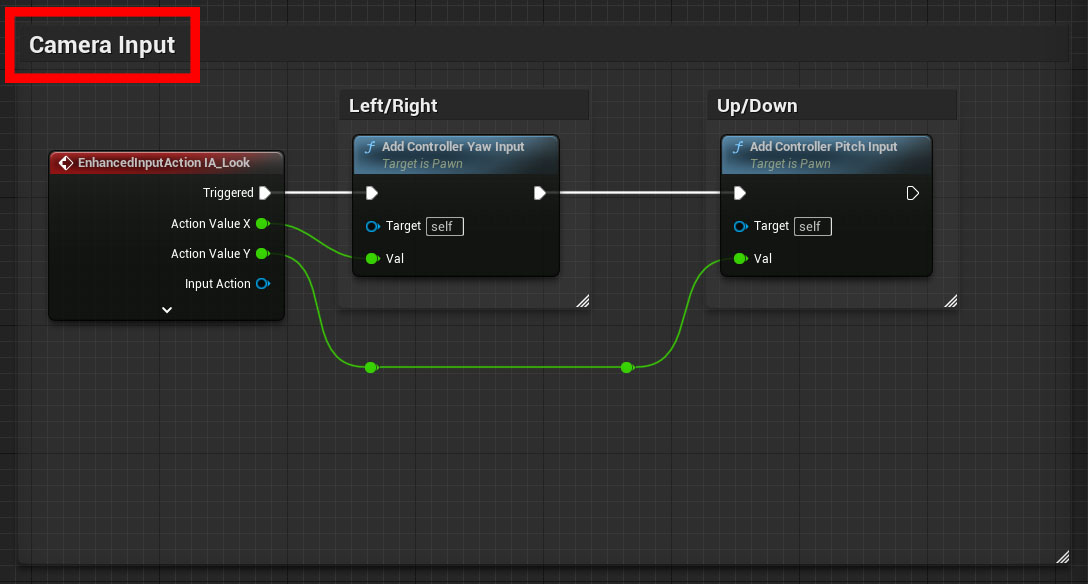This screenshot has width=1088, height=584.
Task: Click Pitch Input node's unconnected execution output pin
Action: [912, 193]
